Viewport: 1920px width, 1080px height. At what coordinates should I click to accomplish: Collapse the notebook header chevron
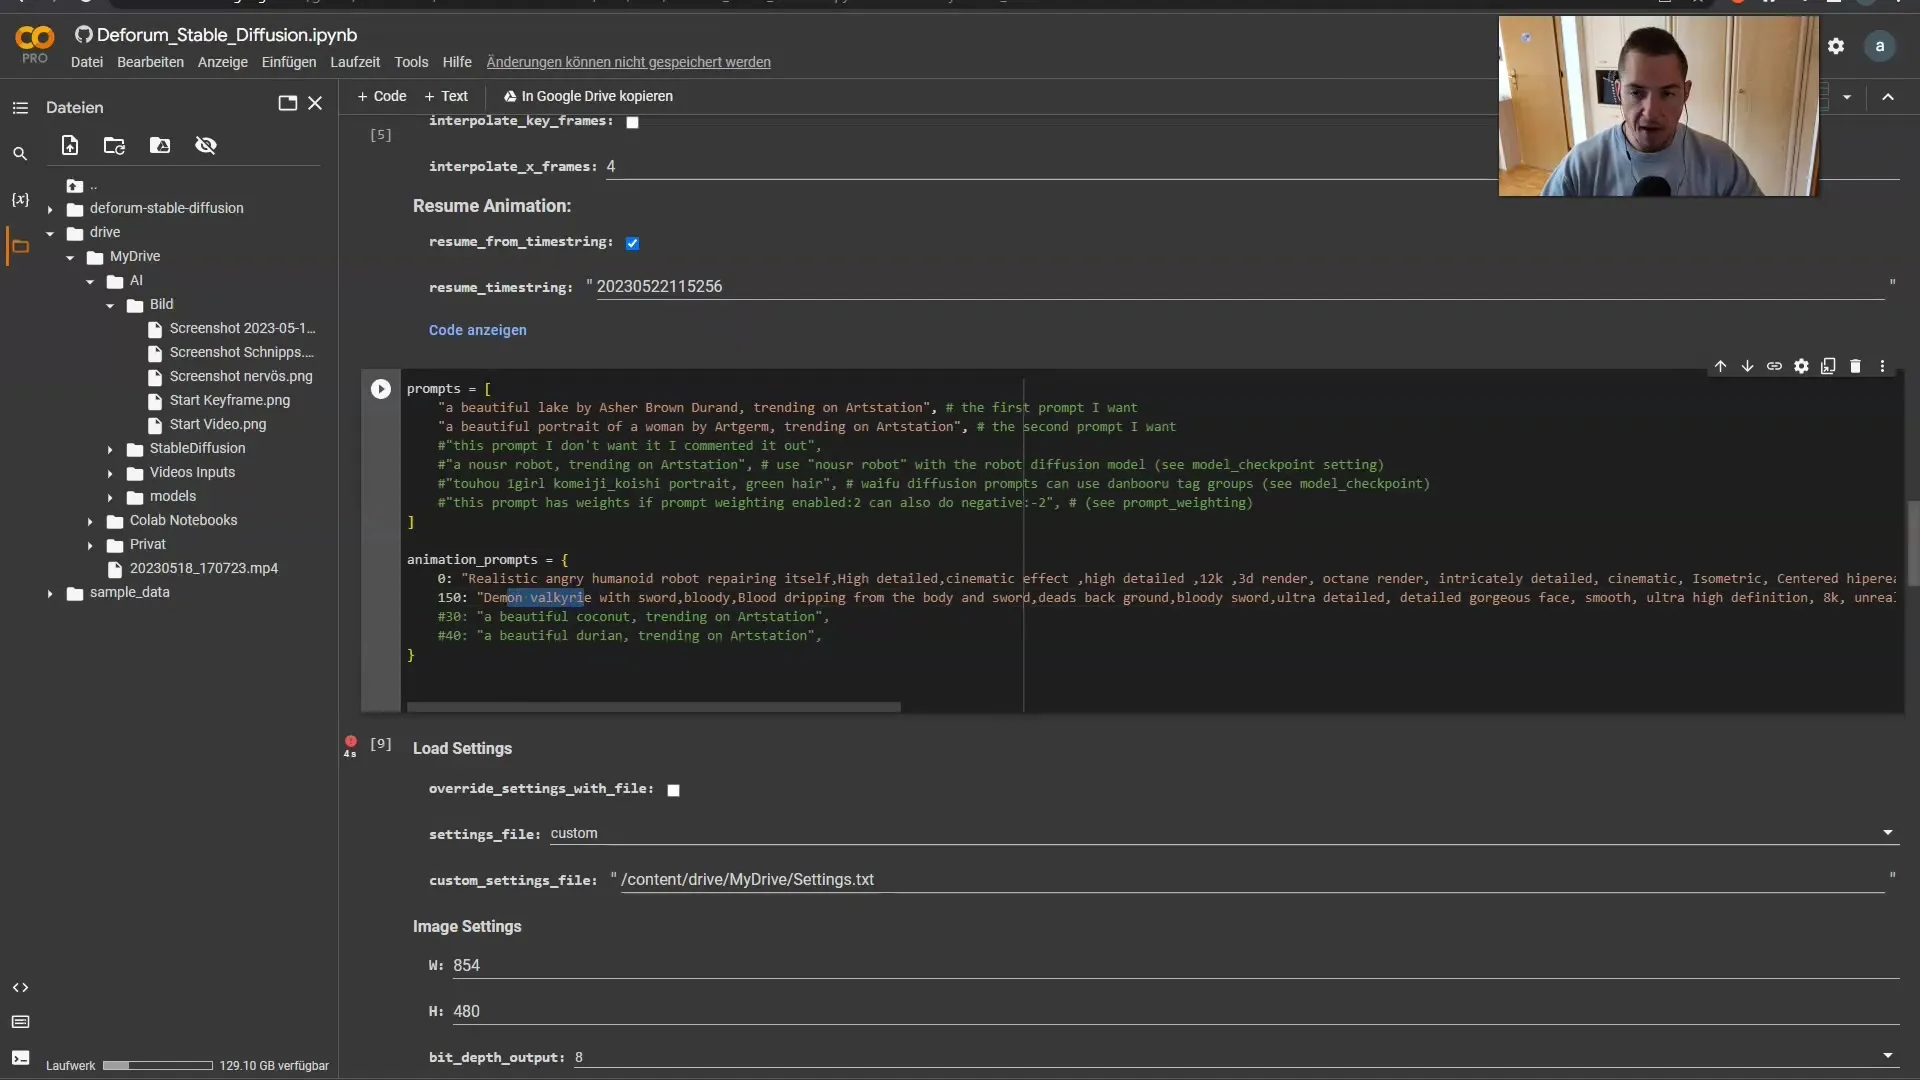tap(1888, 97)
